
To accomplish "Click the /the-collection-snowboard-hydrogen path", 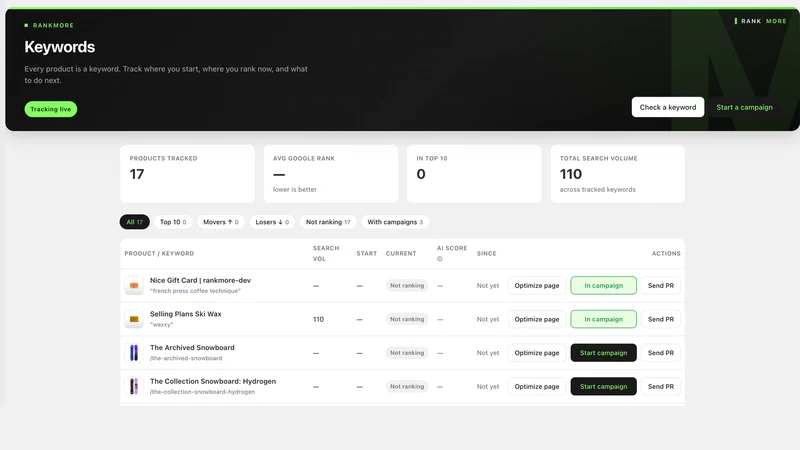I will tap(202, 392).
